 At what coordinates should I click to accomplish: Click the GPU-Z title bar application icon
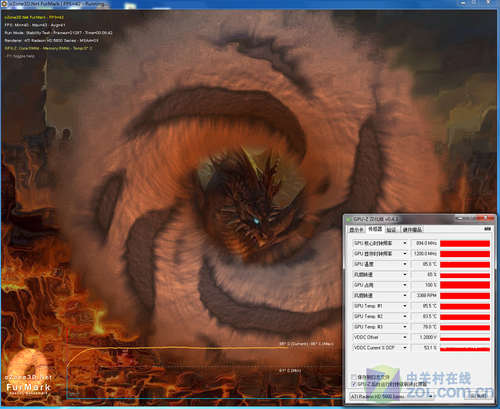pyautogui.click(x=349, y=219)
